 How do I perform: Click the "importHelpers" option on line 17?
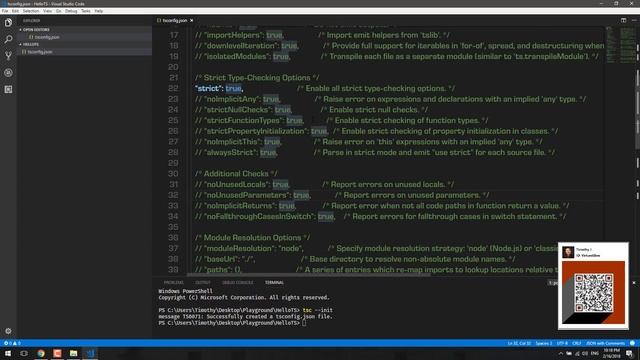click(233, 35)
